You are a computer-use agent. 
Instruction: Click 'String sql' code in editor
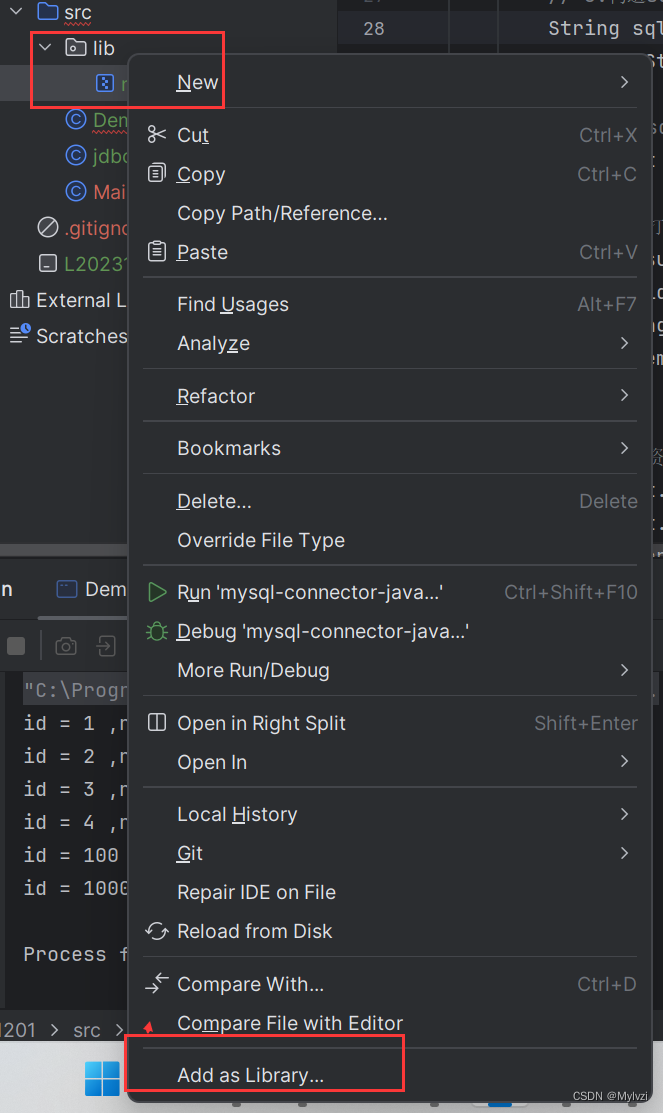(605, 28)
